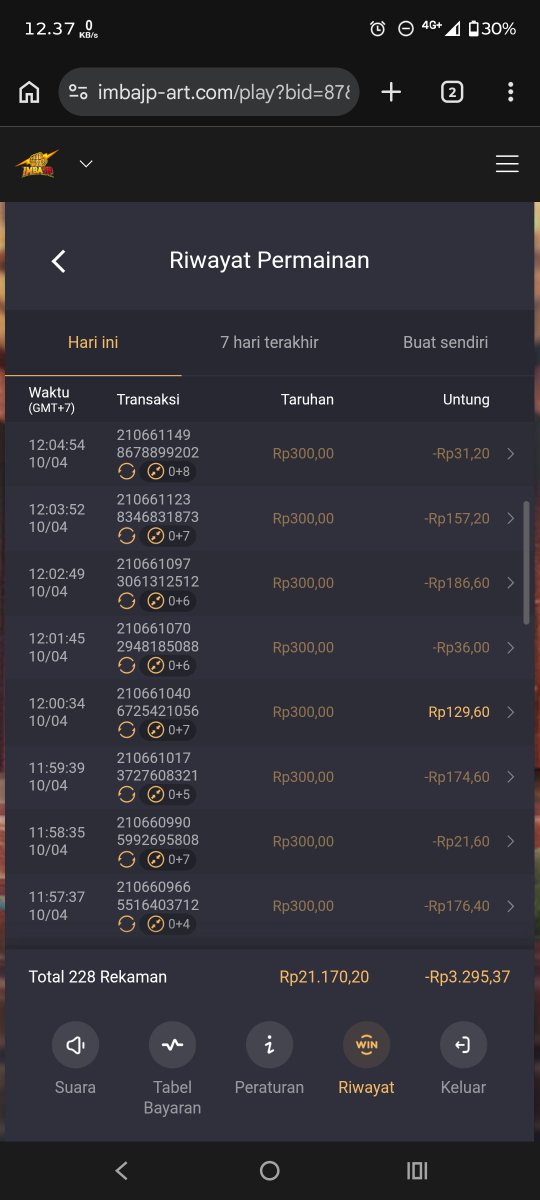Switch to the 7 hari terakhir tab

pos(269,342)
